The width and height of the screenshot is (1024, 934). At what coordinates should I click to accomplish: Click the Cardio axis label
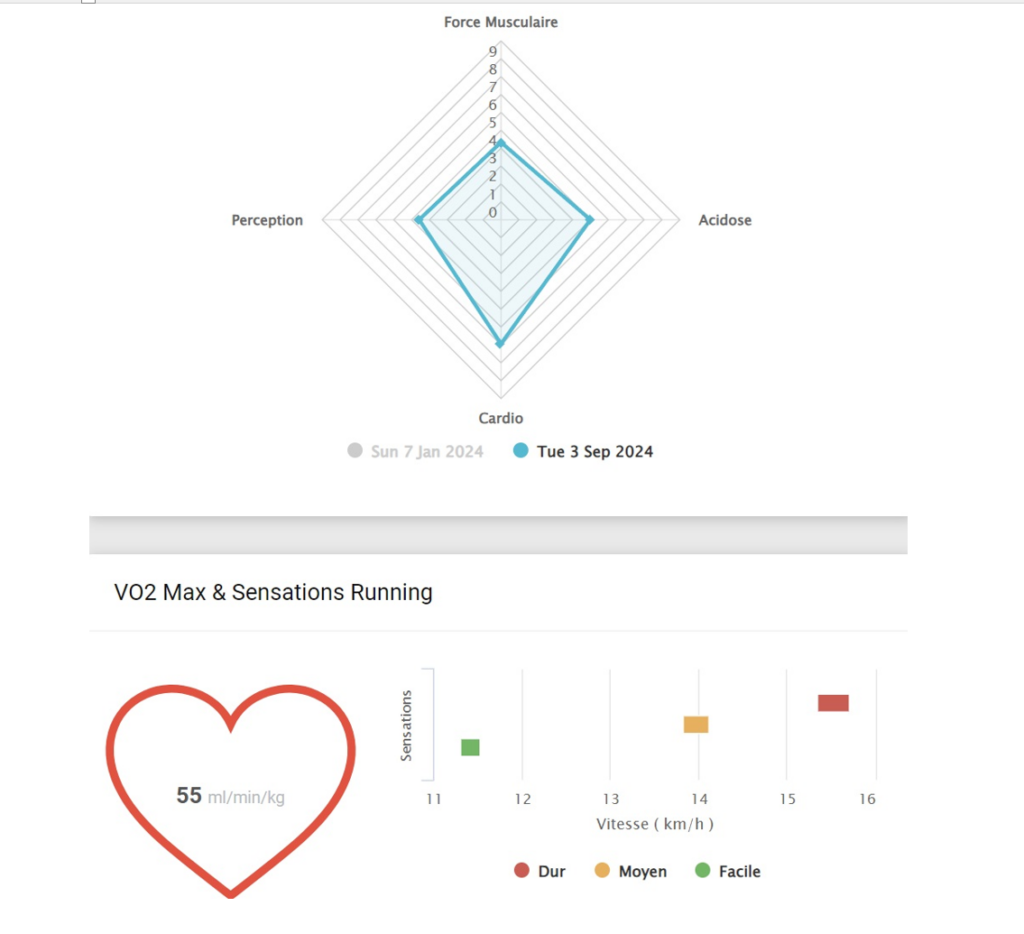[501, 418]
